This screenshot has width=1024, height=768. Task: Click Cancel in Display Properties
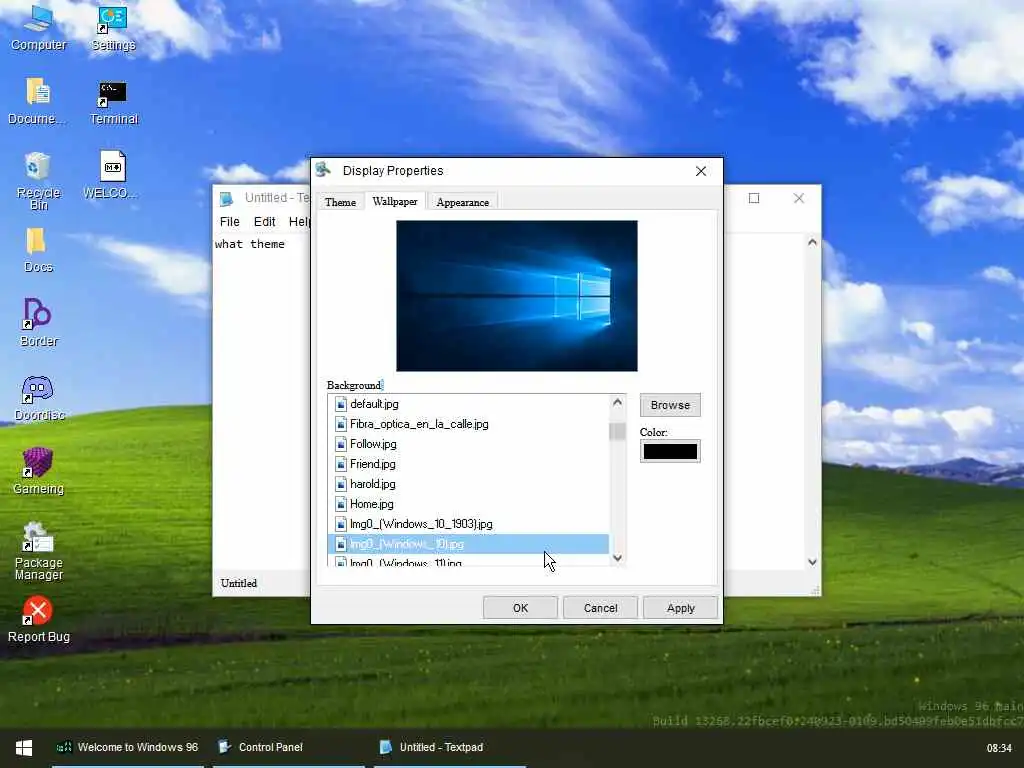point(600,608)
